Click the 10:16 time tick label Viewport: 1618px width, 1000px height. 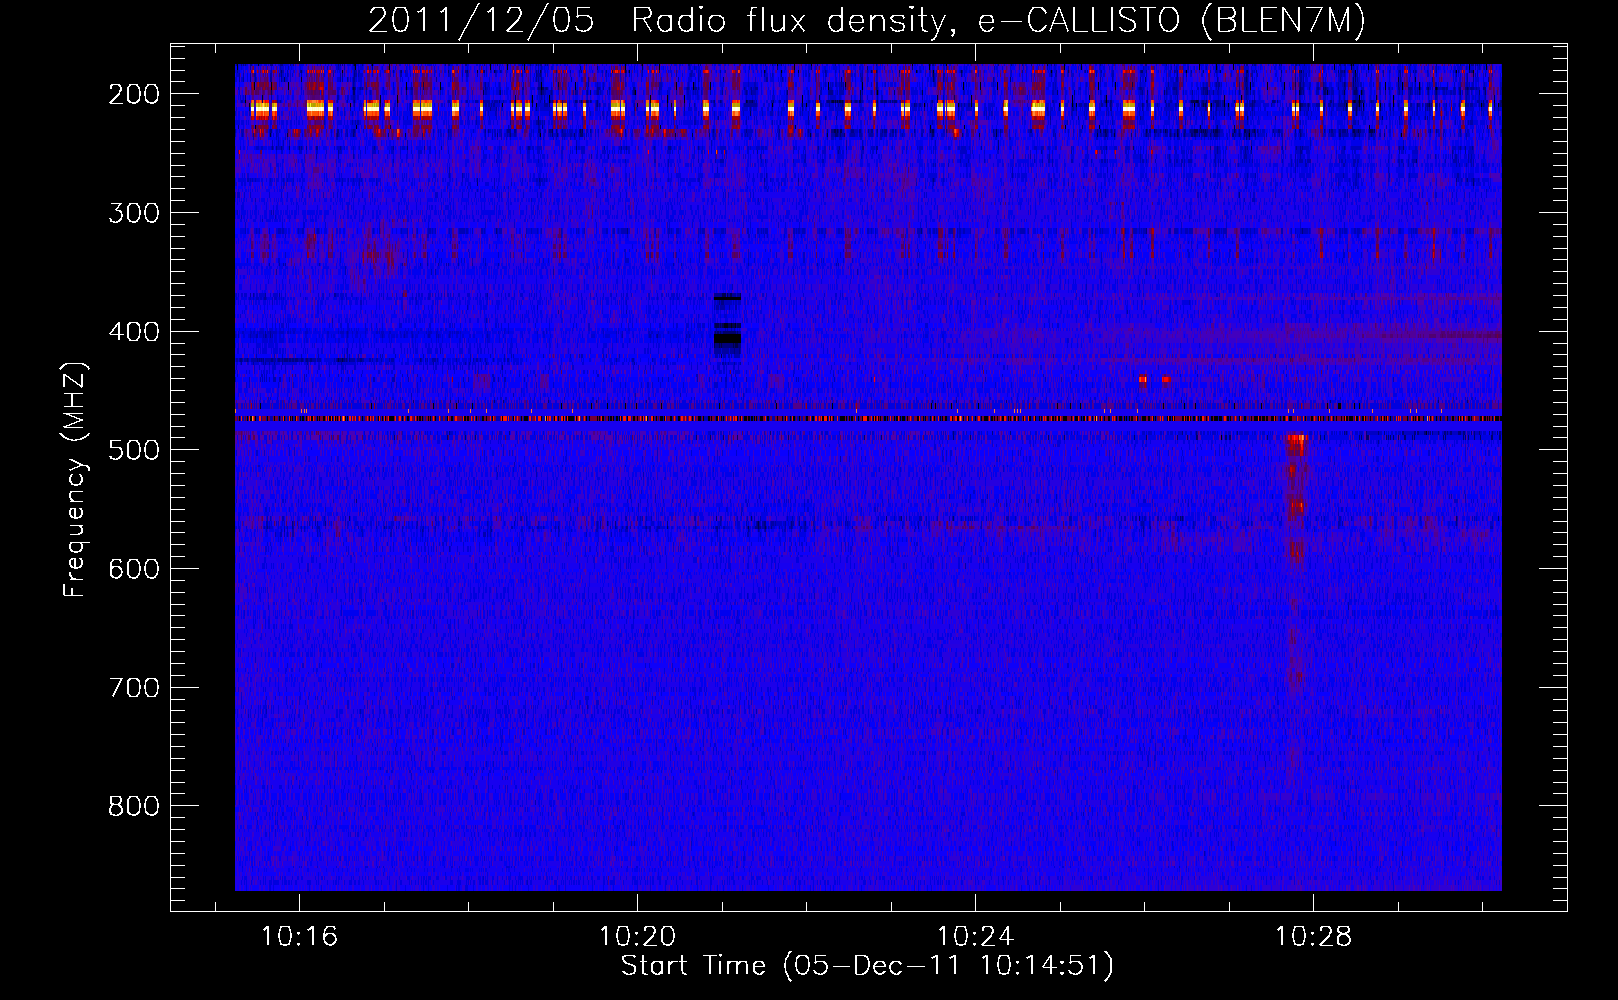(299, 937)
